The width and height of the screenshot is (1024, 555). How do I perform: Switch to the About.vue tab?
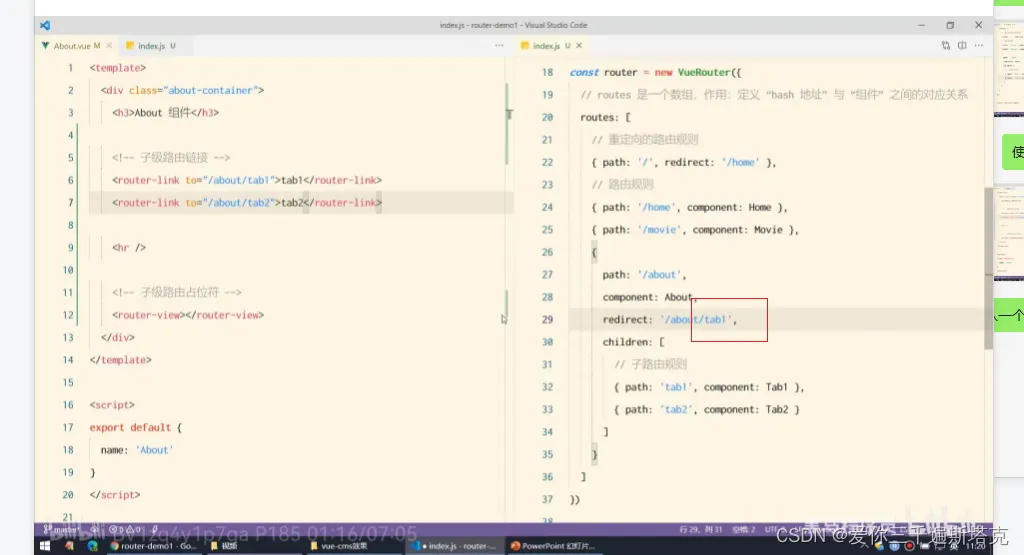pos(70,46)
